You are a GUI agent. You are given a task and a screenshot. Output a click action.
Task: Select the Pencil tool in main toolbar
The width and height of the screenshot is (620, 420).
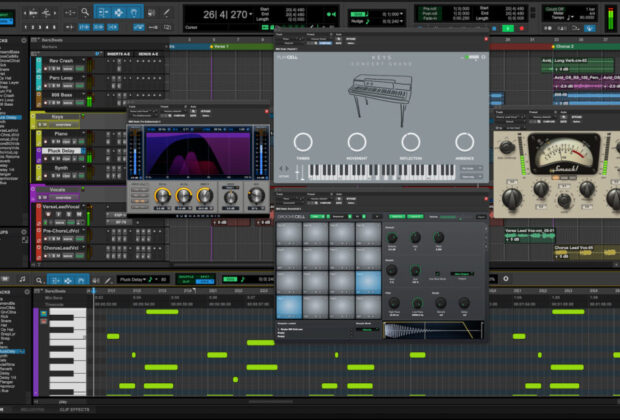click(x=166, y=13)
